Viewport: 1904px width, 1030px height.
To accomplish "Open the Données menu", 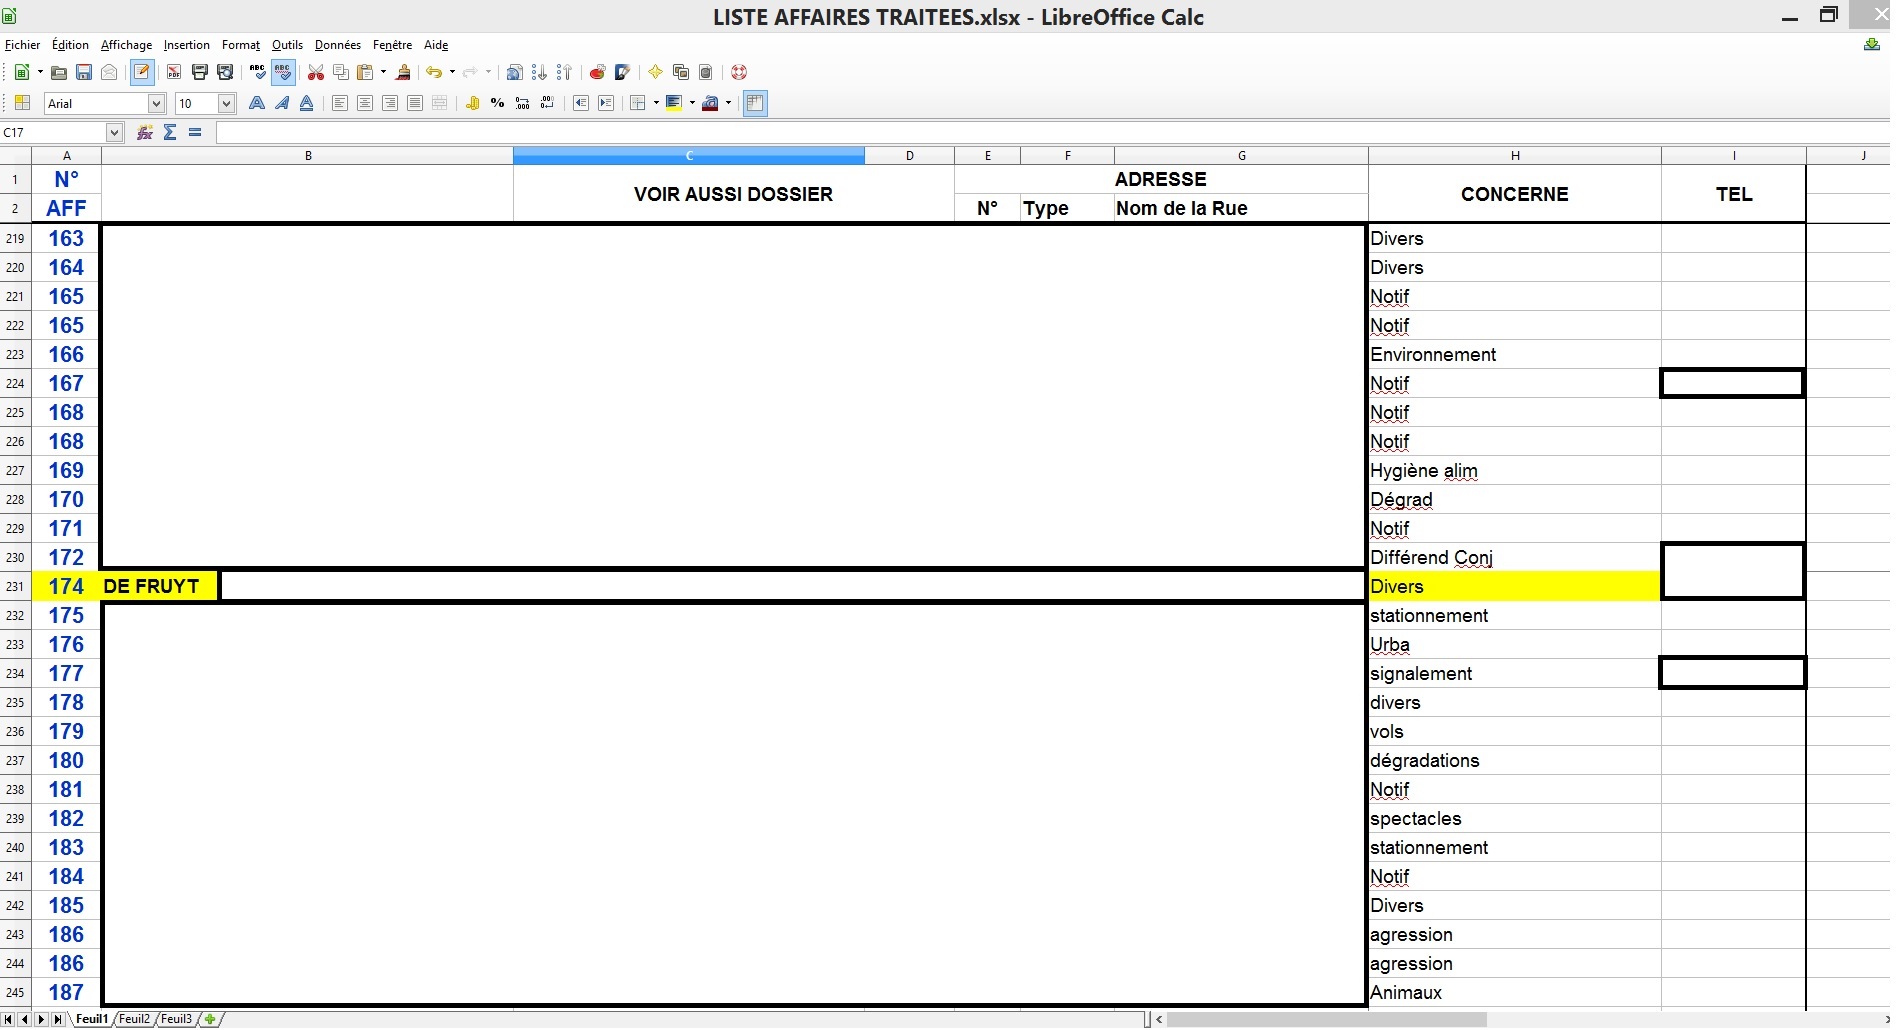I will click(x=337, y=45).
